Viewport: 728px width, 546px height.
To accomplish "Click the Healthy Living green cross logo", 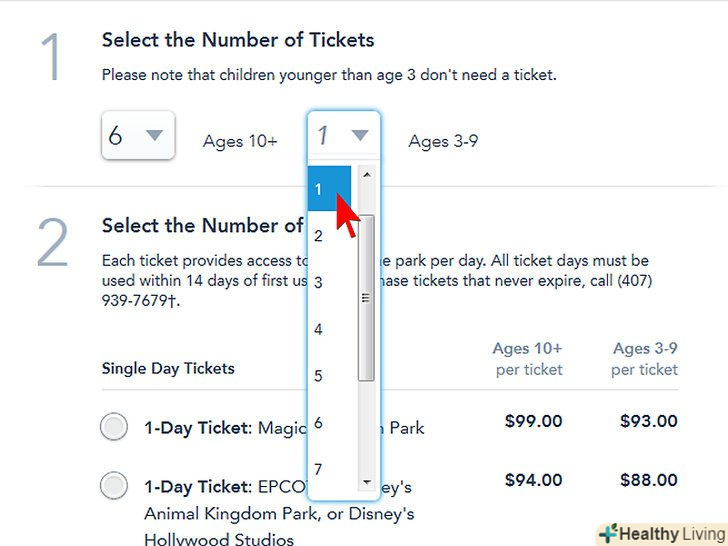I will [608, 533].
